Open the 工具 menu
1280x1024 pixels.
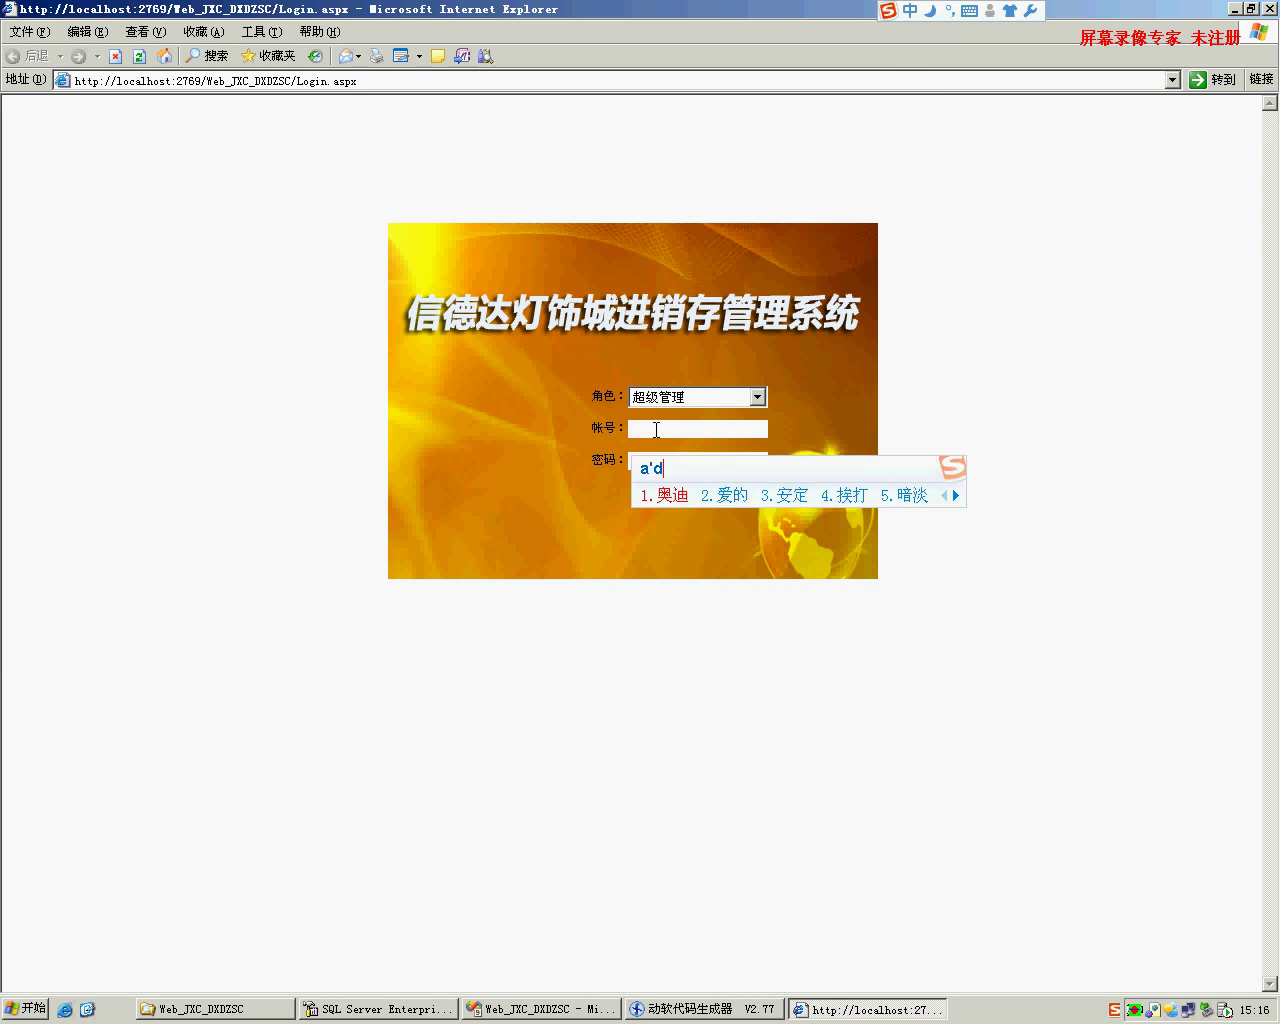tap(261, 32)
